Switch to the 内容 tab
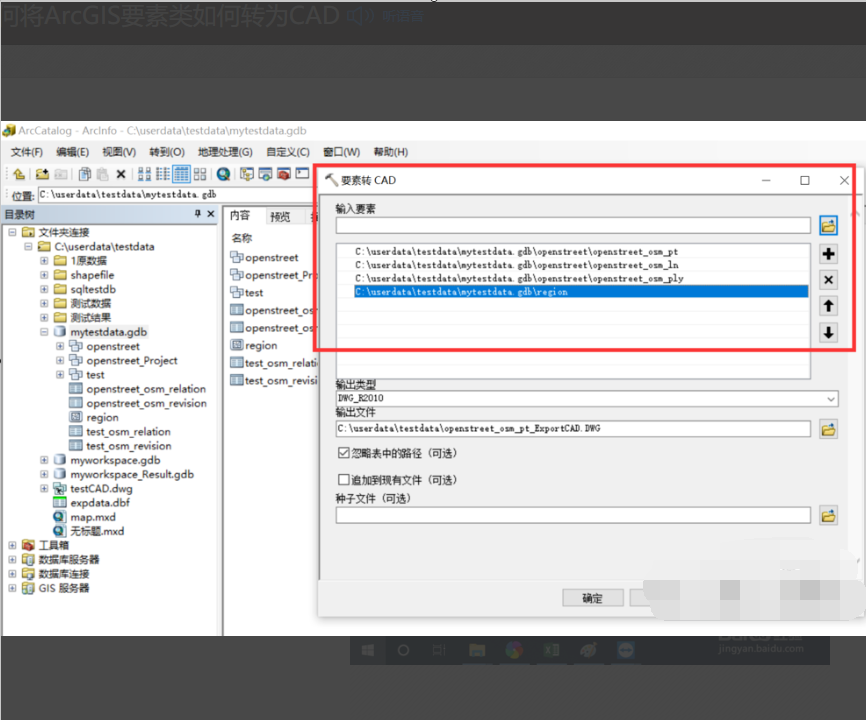The image size is (866, 720). (240, 215)
